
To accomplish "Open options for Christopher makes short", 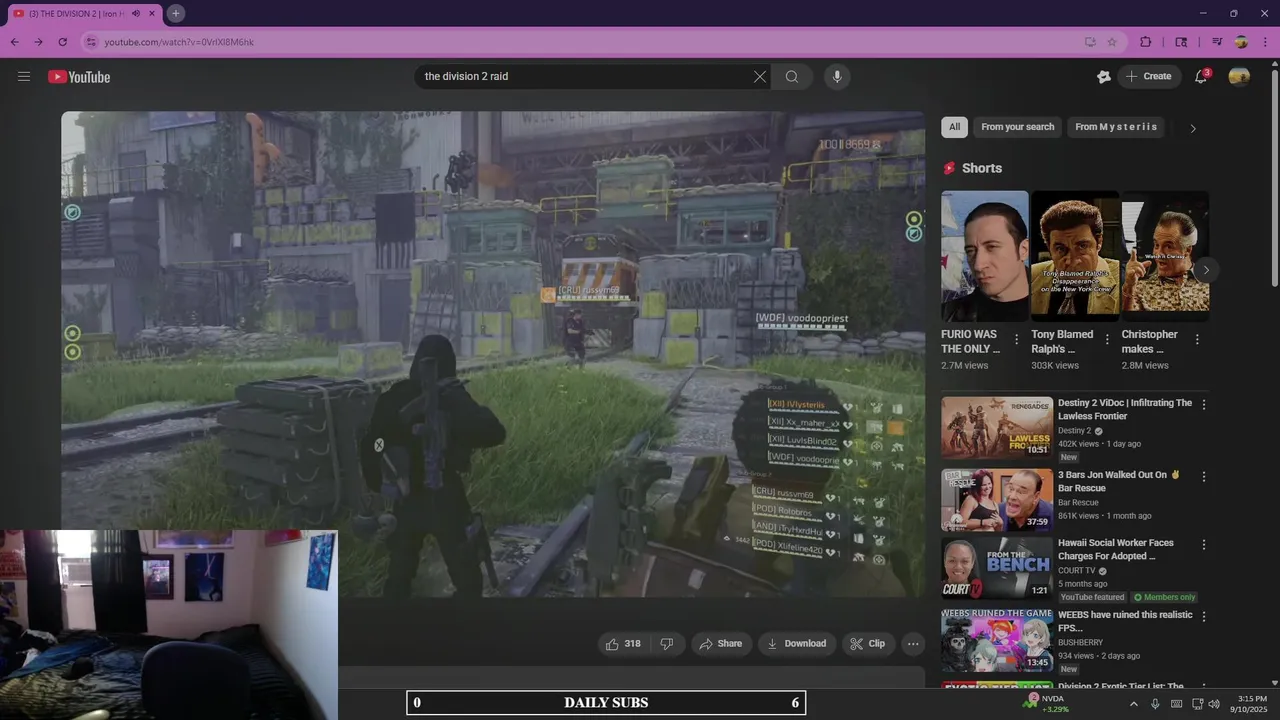I will click(x=1197, y=340).
